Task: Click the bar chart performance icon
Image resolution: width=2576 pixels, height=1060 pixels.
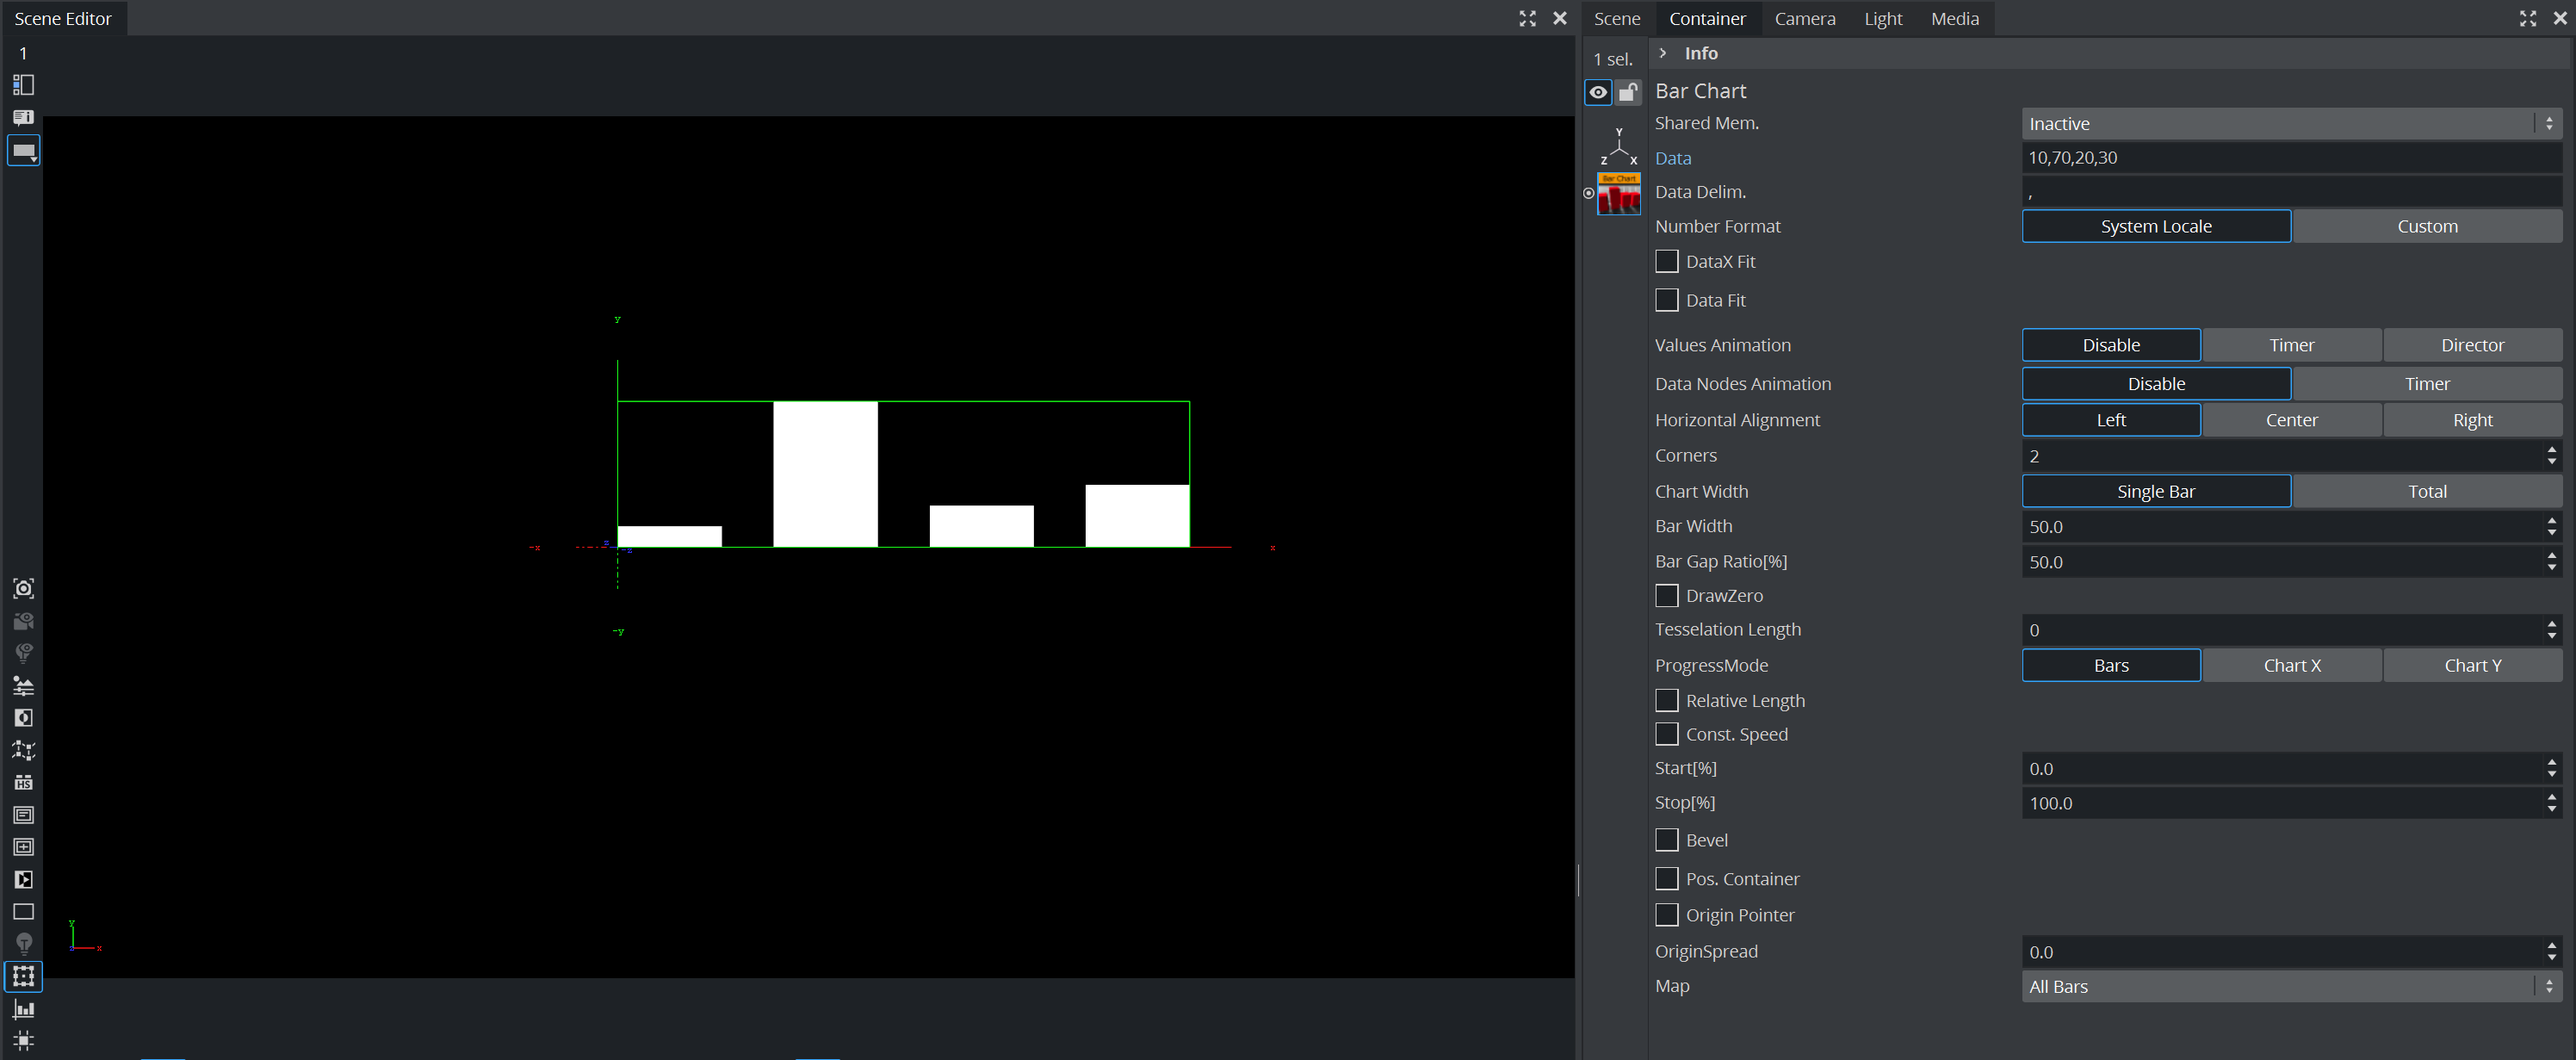Action: [x=23, y=1009]
